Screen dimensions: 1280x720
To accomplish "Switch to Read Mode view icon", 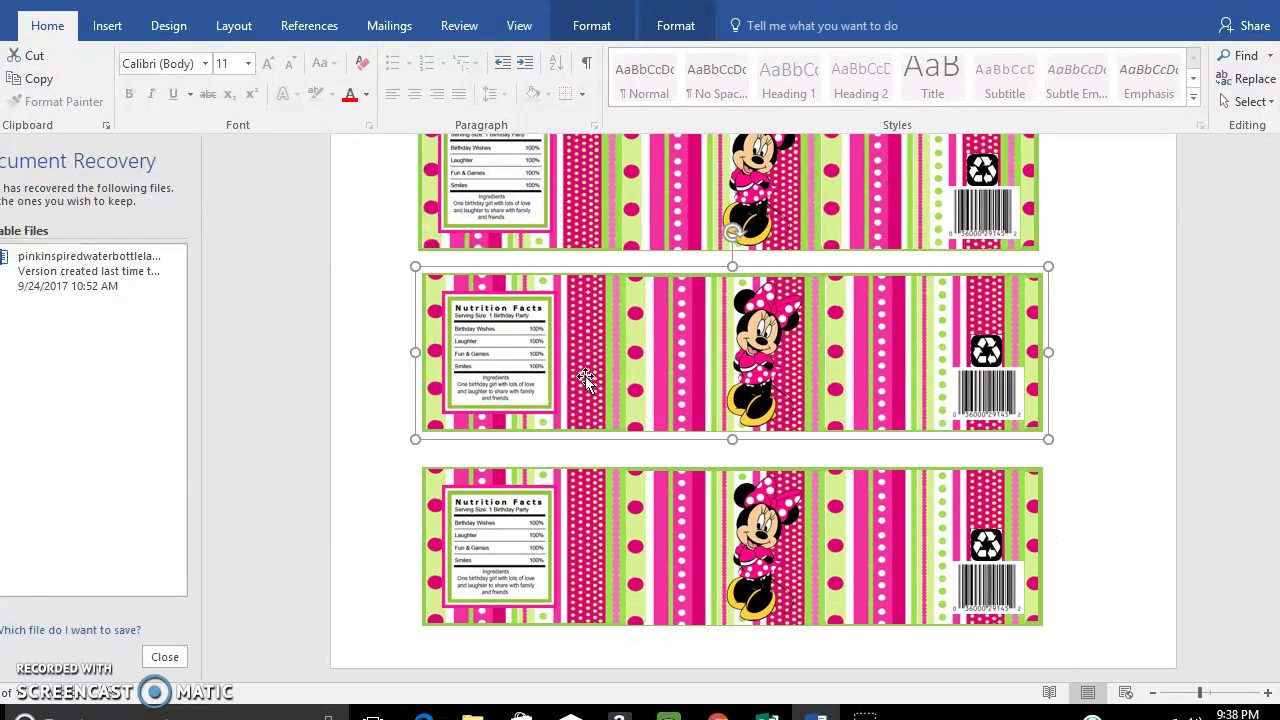I will click(x=1049, y=692).
